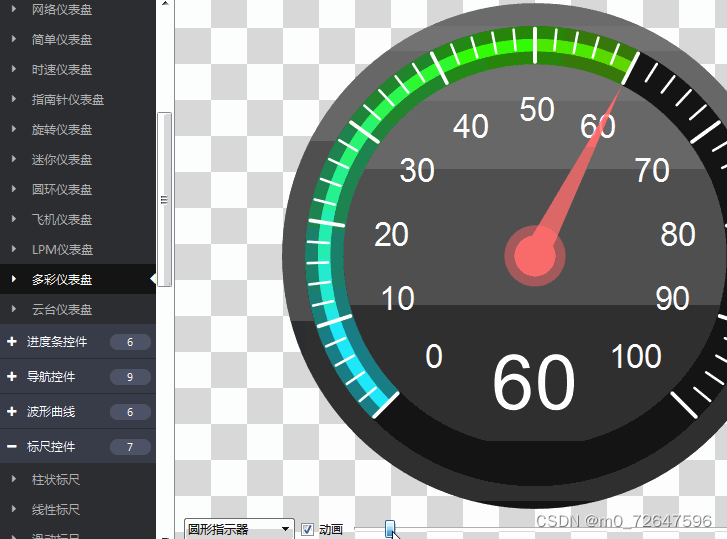Viewport: 727px width, 539px height.
Task: Click the arrow icon before 飞机仪表盘
Action: click(14, 219)
